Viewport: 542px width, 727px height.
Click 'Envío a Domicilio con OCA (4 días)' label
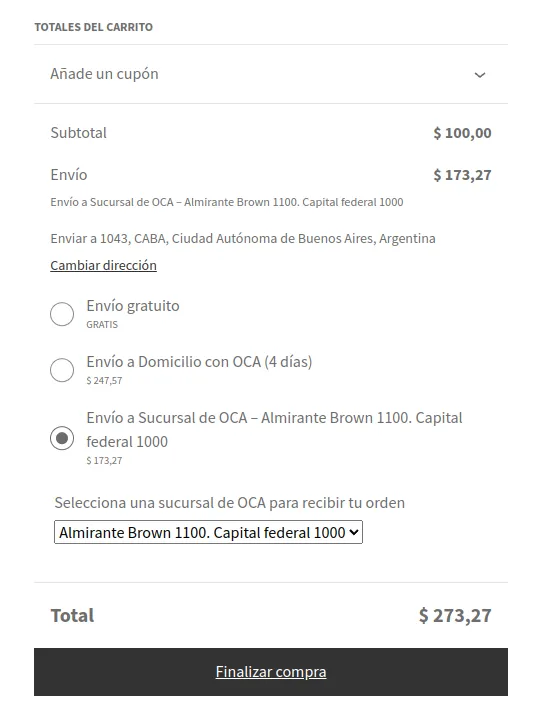pyautogui.click(x=199, y=362)
